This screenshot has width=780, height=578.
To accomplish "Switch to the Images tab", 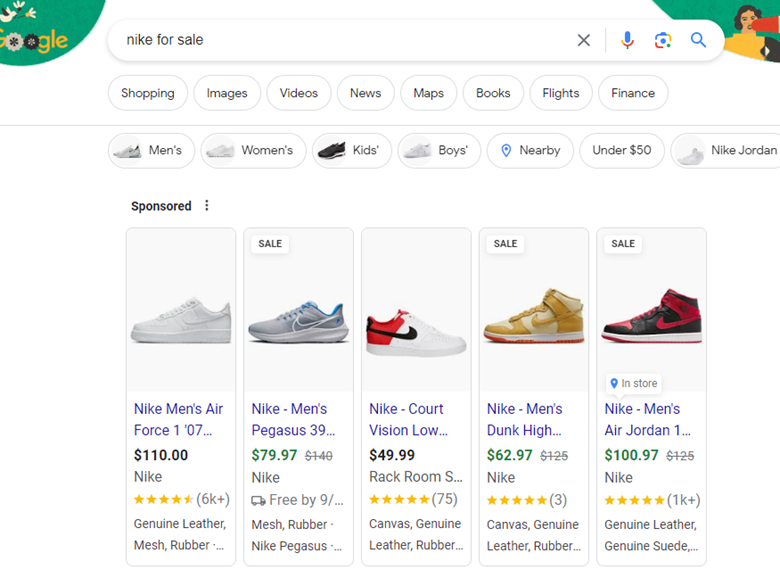I will (227, 93).
